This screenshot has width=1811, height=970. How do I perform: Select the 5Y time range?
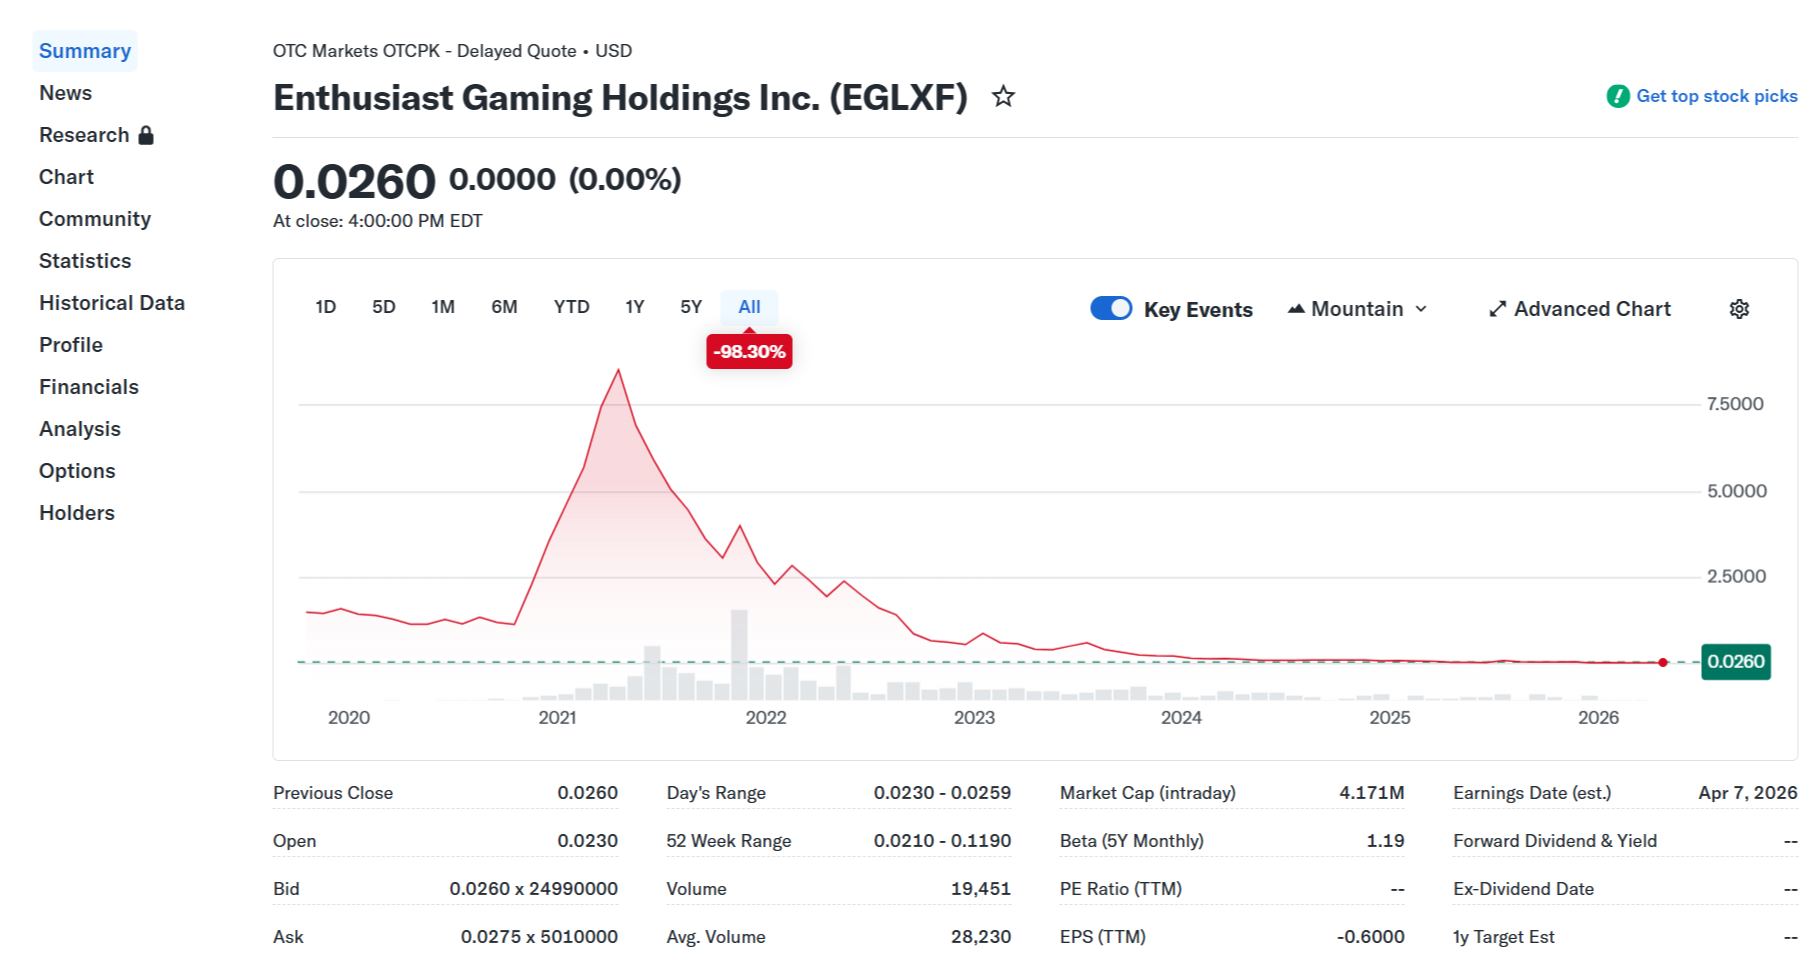[x=691, y=307]
